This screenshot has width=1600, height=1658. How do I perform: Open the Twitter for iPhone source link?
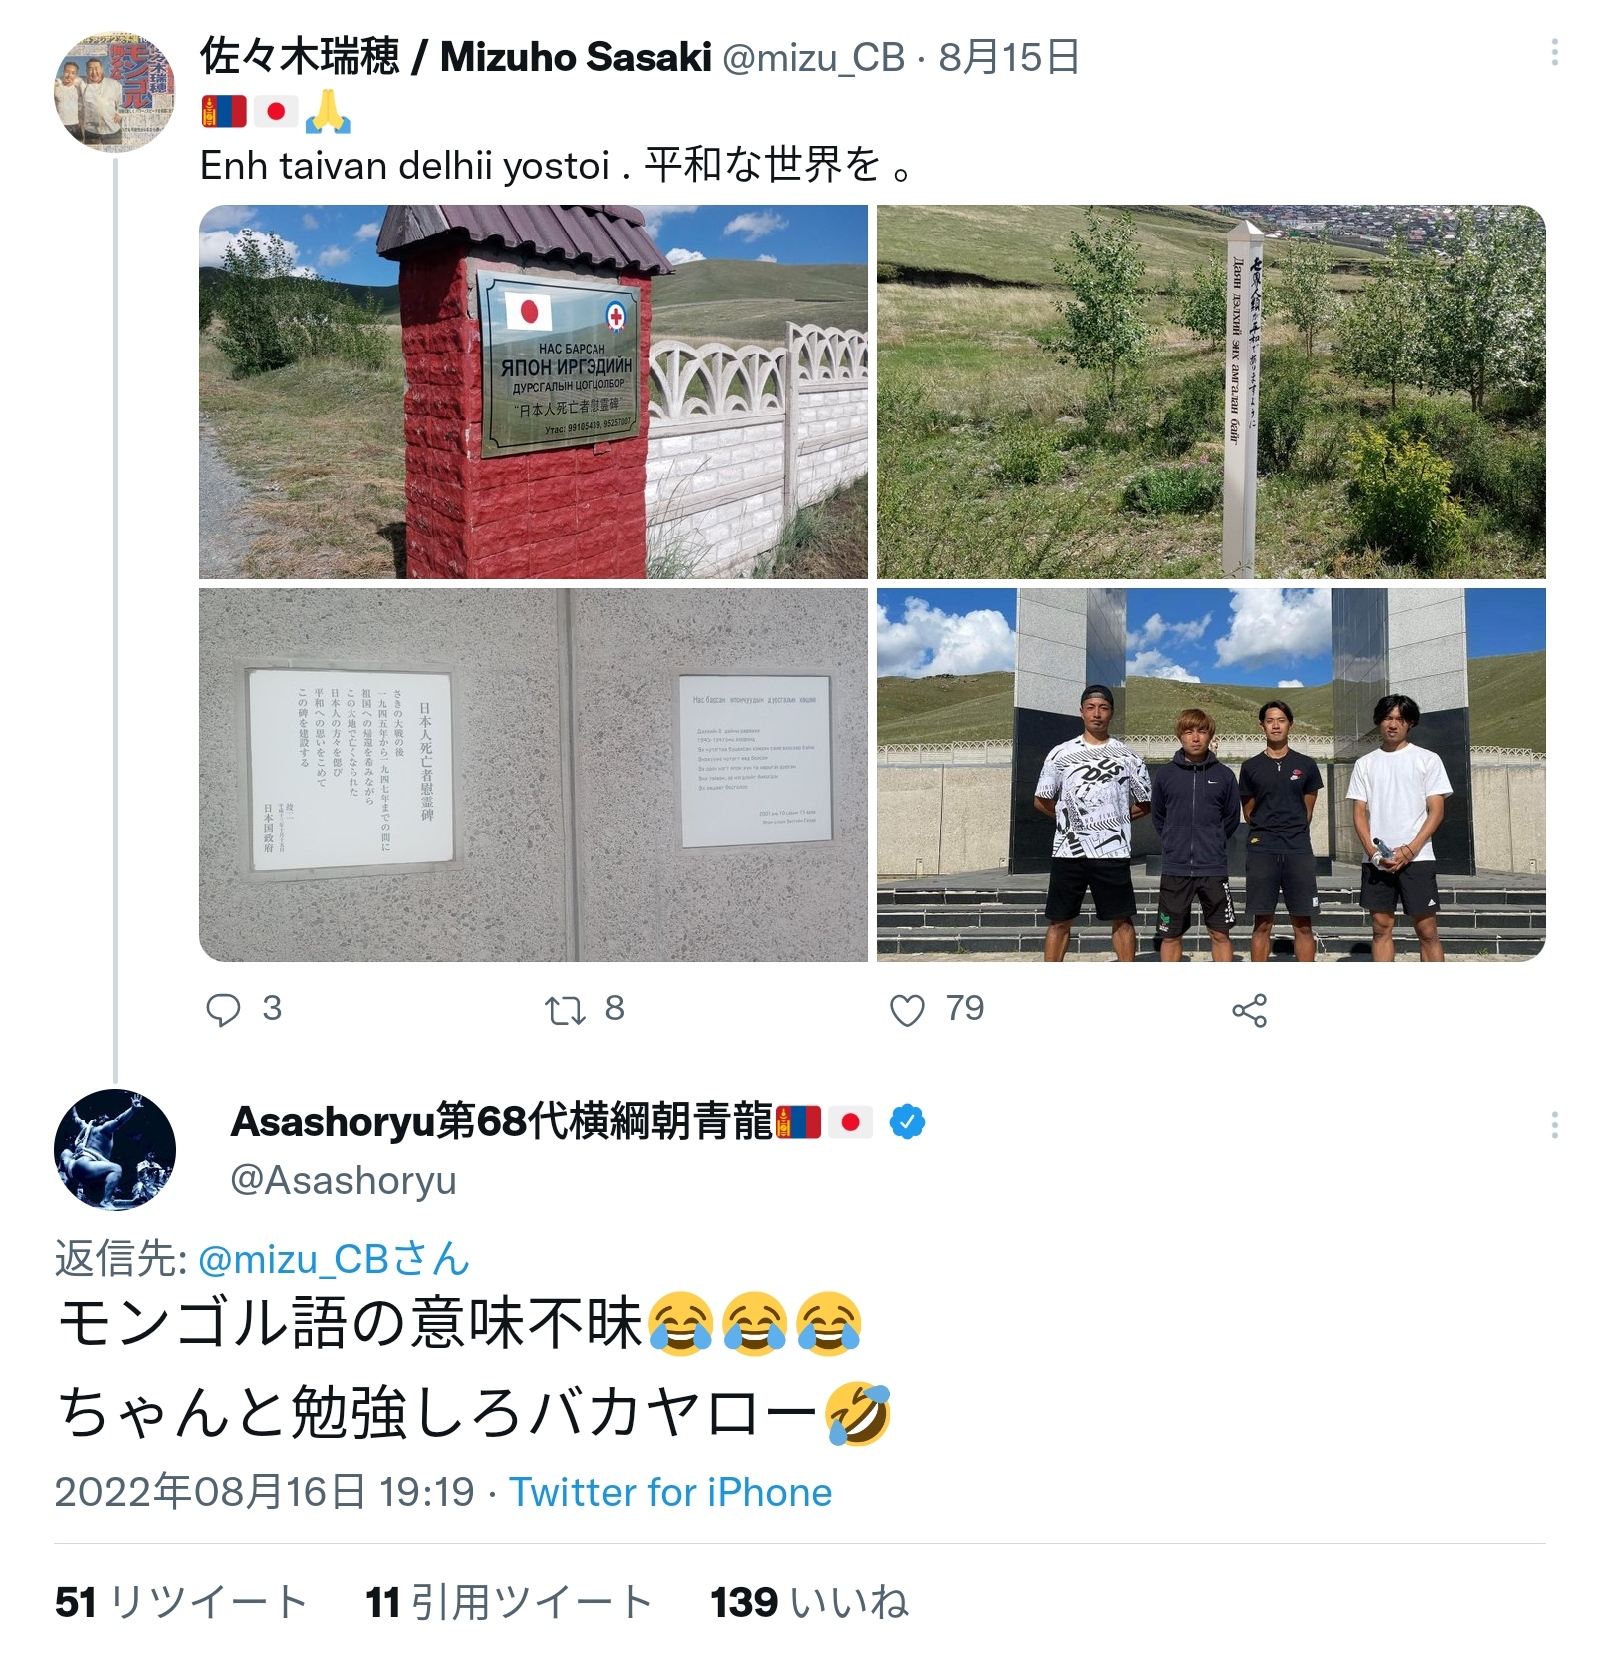[671, 1492]
